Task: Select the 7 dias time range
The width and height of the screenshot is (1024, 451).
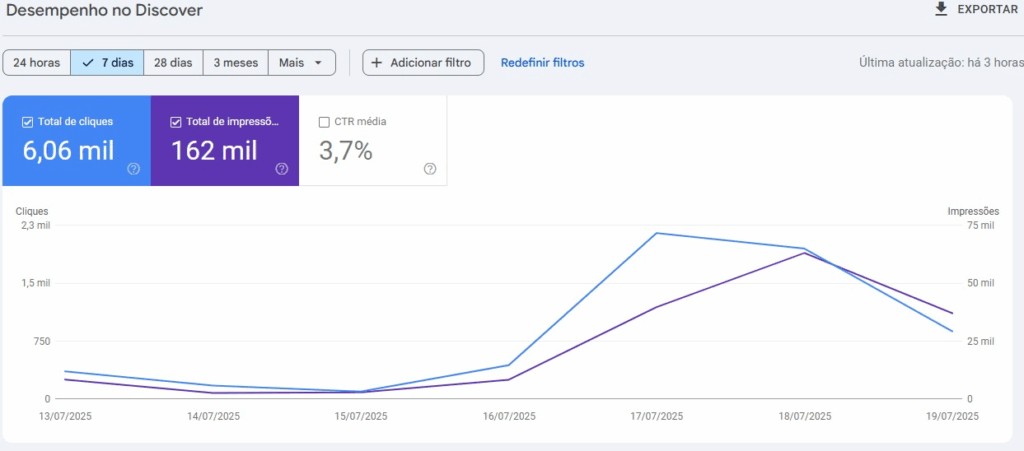Action: pos(108,62)
